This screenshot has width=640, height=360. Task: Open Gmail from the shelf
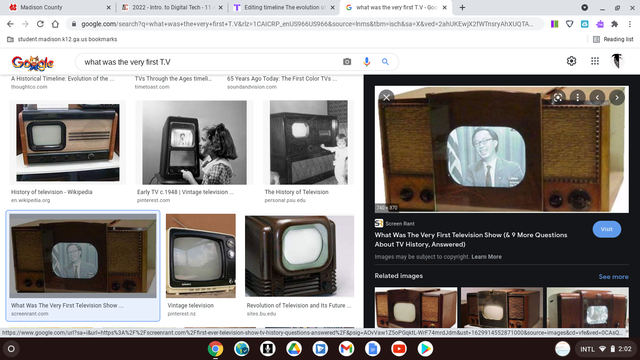[x=346, y=349]
